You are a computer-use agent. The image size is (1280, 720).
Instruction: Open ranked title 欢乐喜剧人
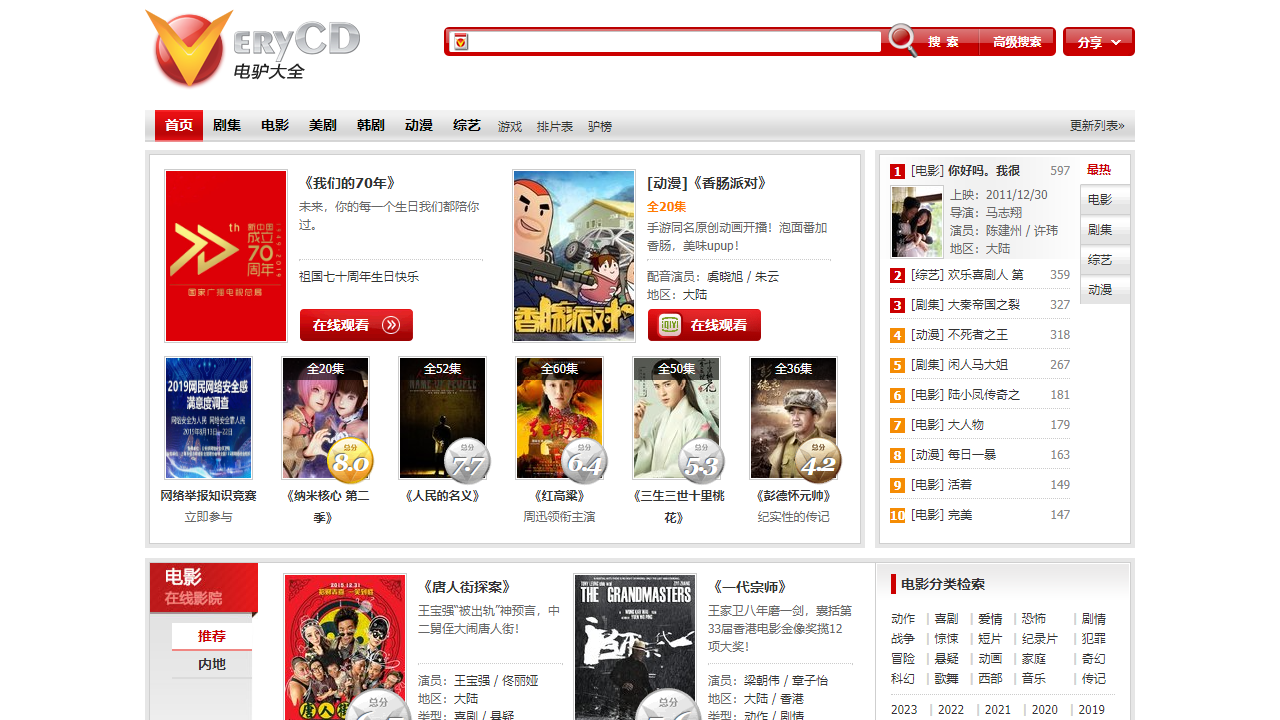pos(986,275)
